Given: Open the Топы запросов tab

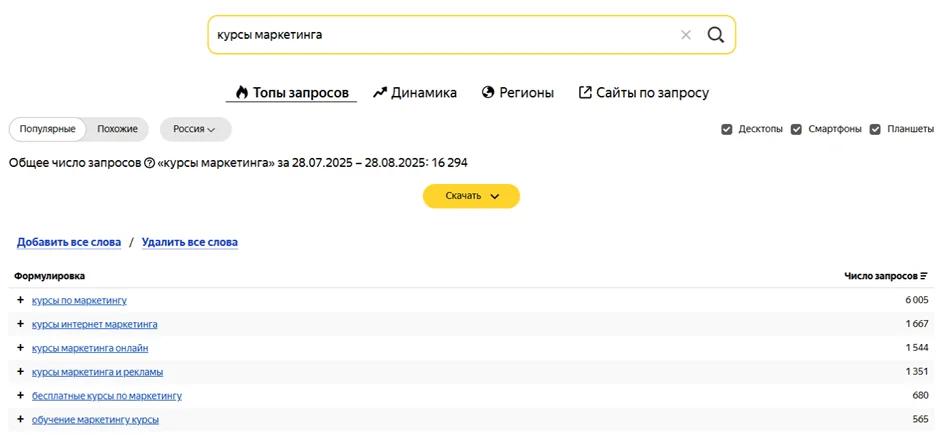Looking at the screenshot, I should coord(292,93).
